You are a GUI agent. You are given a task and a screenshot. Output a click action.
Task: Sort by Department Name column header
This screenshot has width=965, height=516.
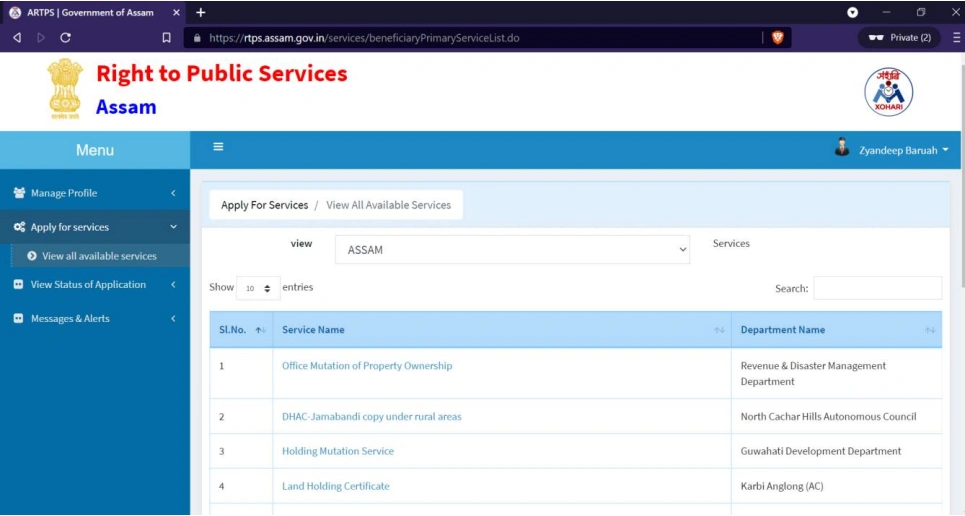point(836,329)
